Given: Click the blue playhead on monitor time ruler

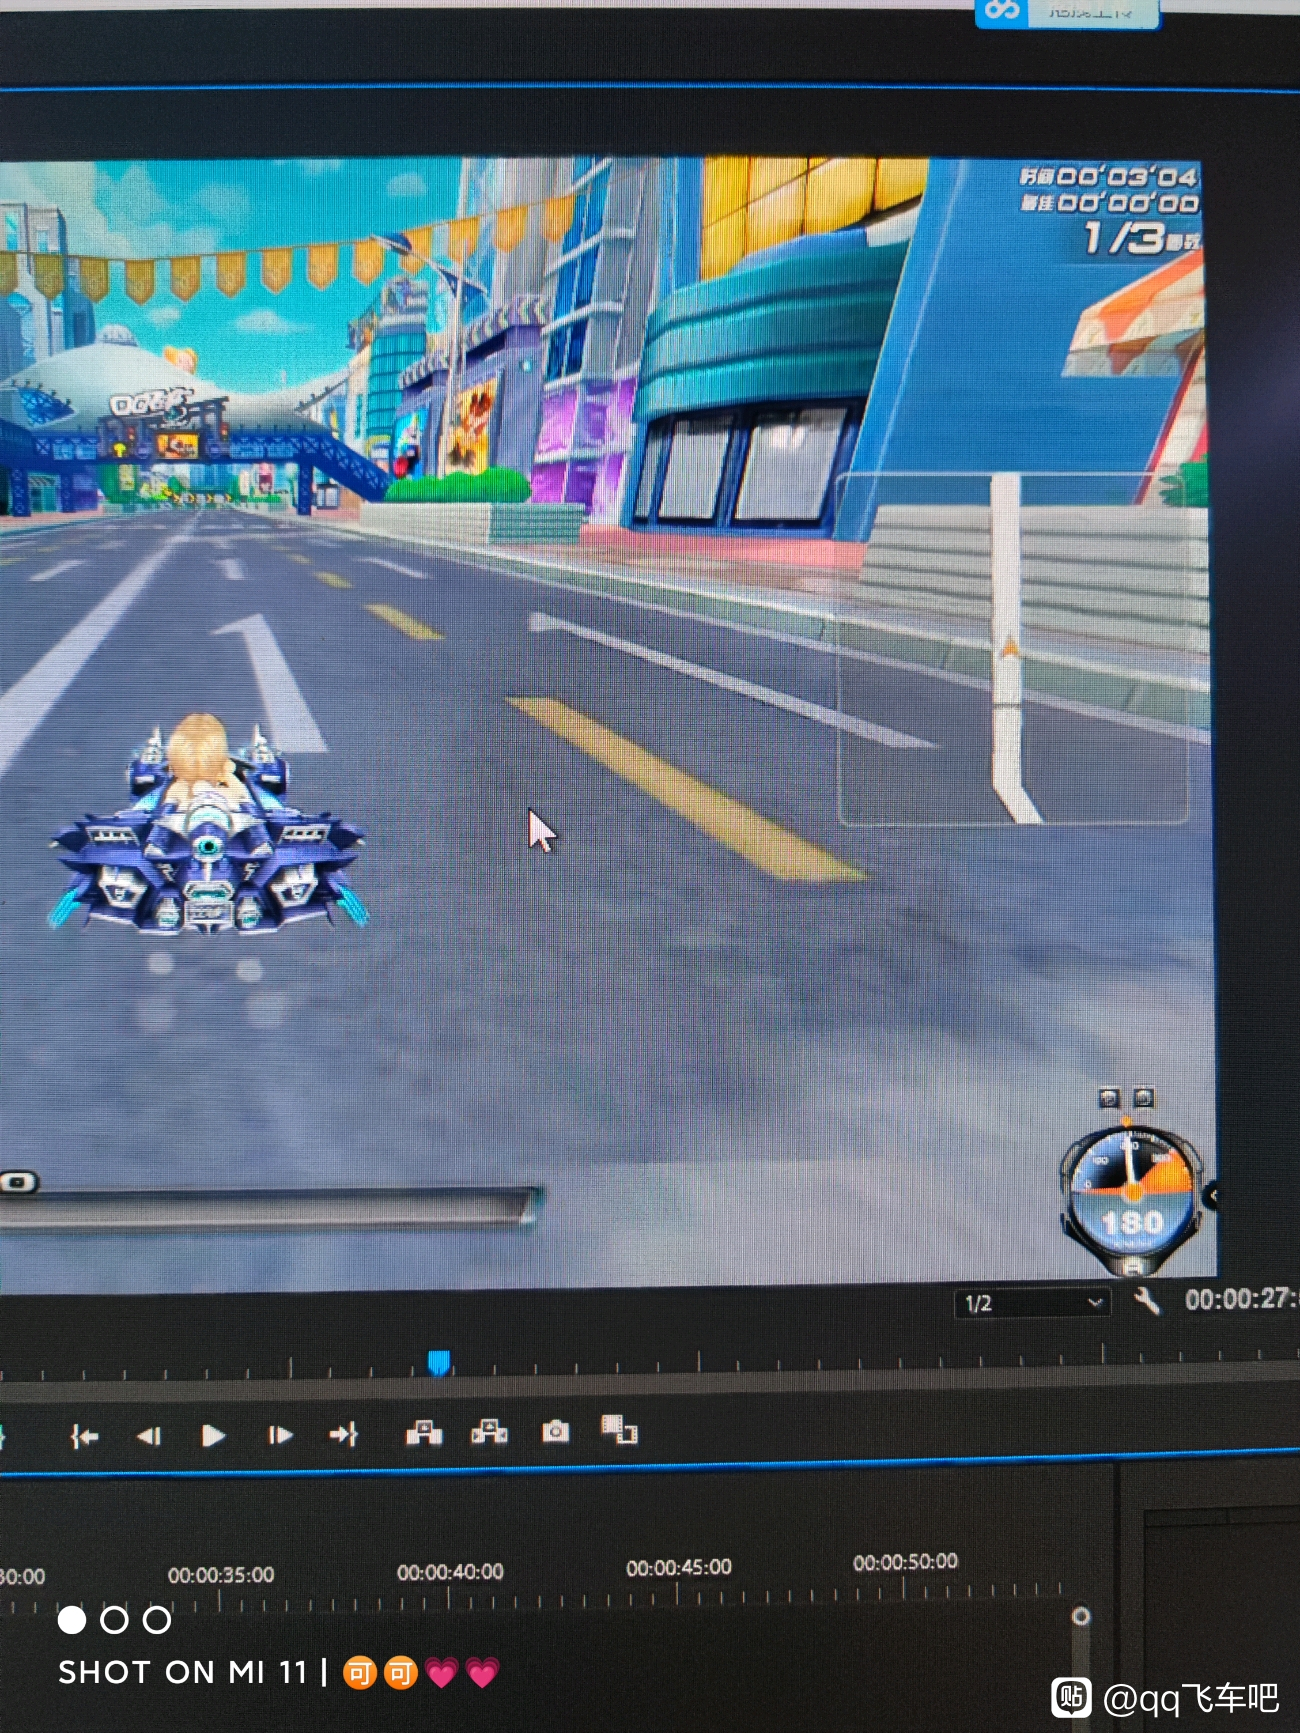Looking at the screenshot, I should pos(438,1362).
